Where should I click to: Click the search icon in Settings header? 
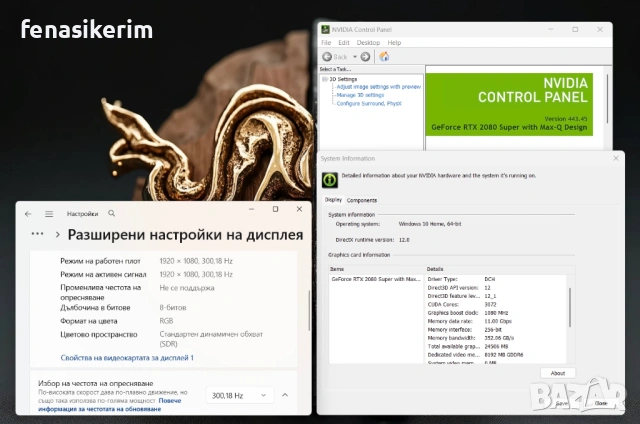click(111, 213)
